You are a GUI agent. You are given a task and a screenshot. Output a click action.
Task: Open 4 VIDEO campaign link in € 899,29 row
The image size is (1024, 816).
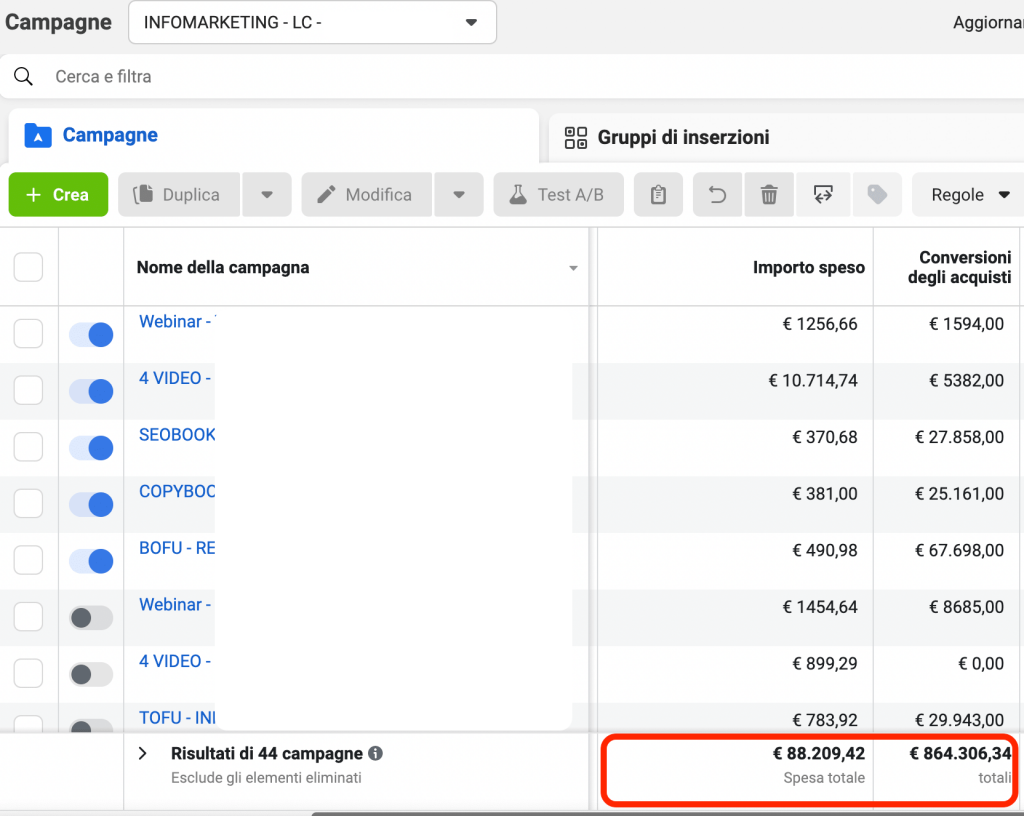(x=175, y=661)
